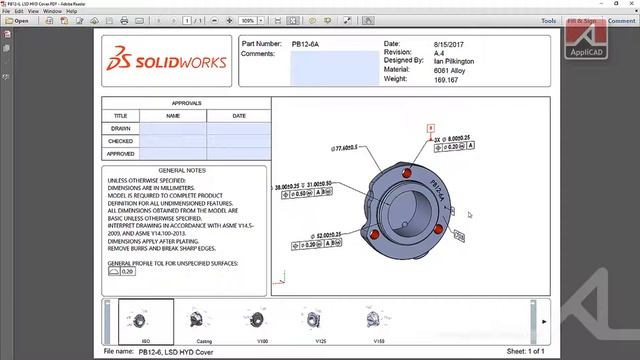This screenshot has width=640, height=360.
Task: Click the Fit Width scrolling mode icon
Action: click(278, 20)
